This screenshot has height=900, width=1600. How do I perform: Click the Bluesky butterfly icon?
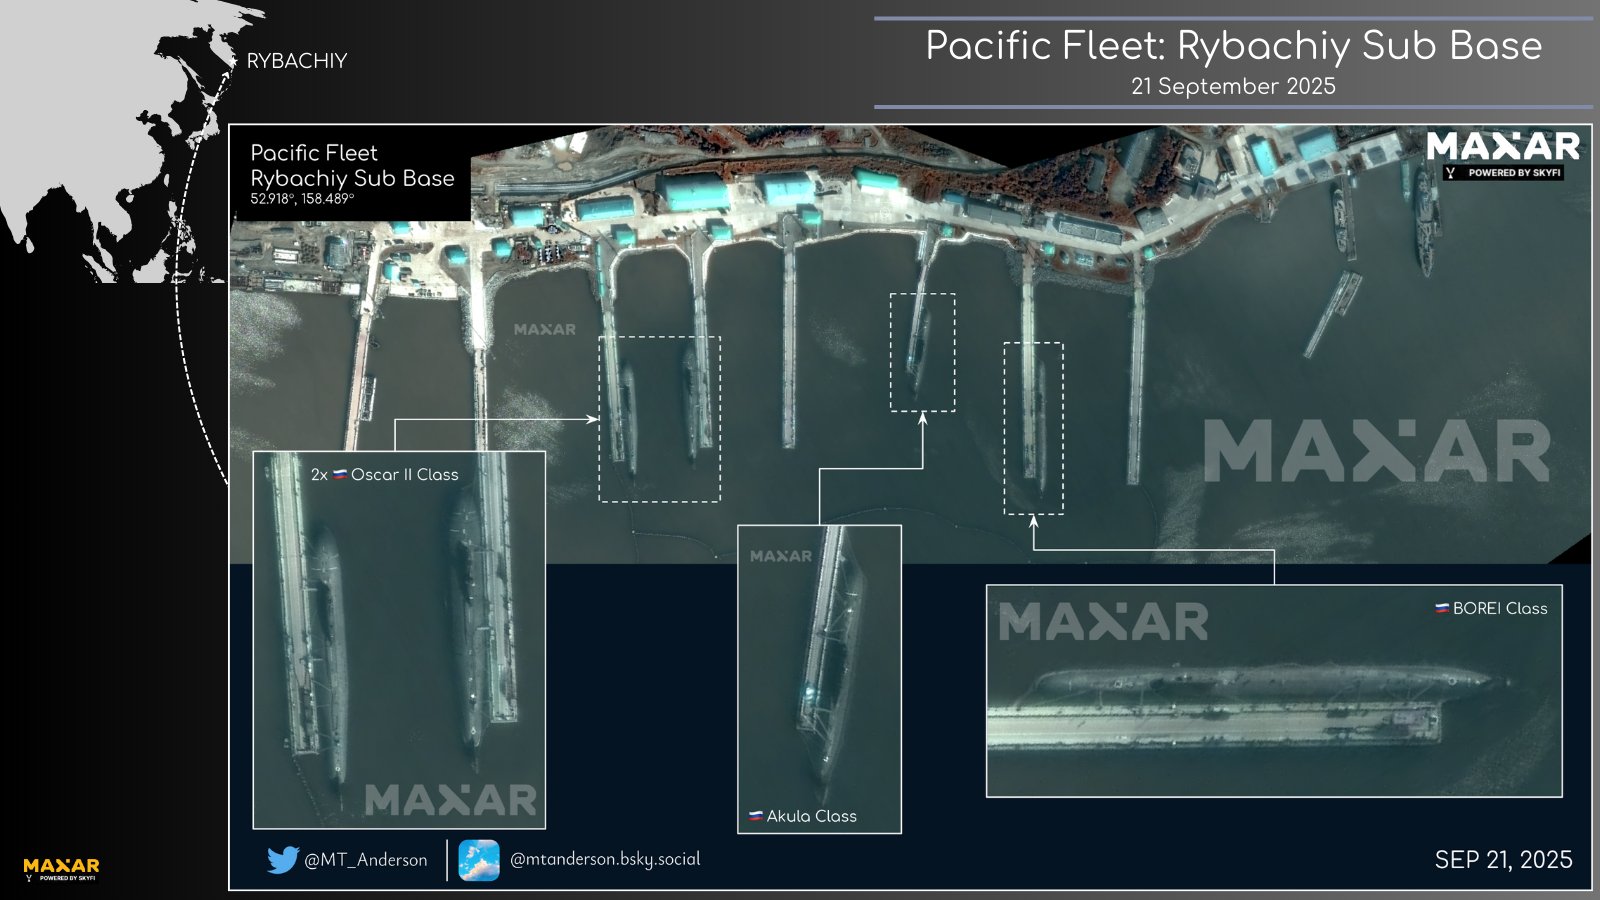479,860
